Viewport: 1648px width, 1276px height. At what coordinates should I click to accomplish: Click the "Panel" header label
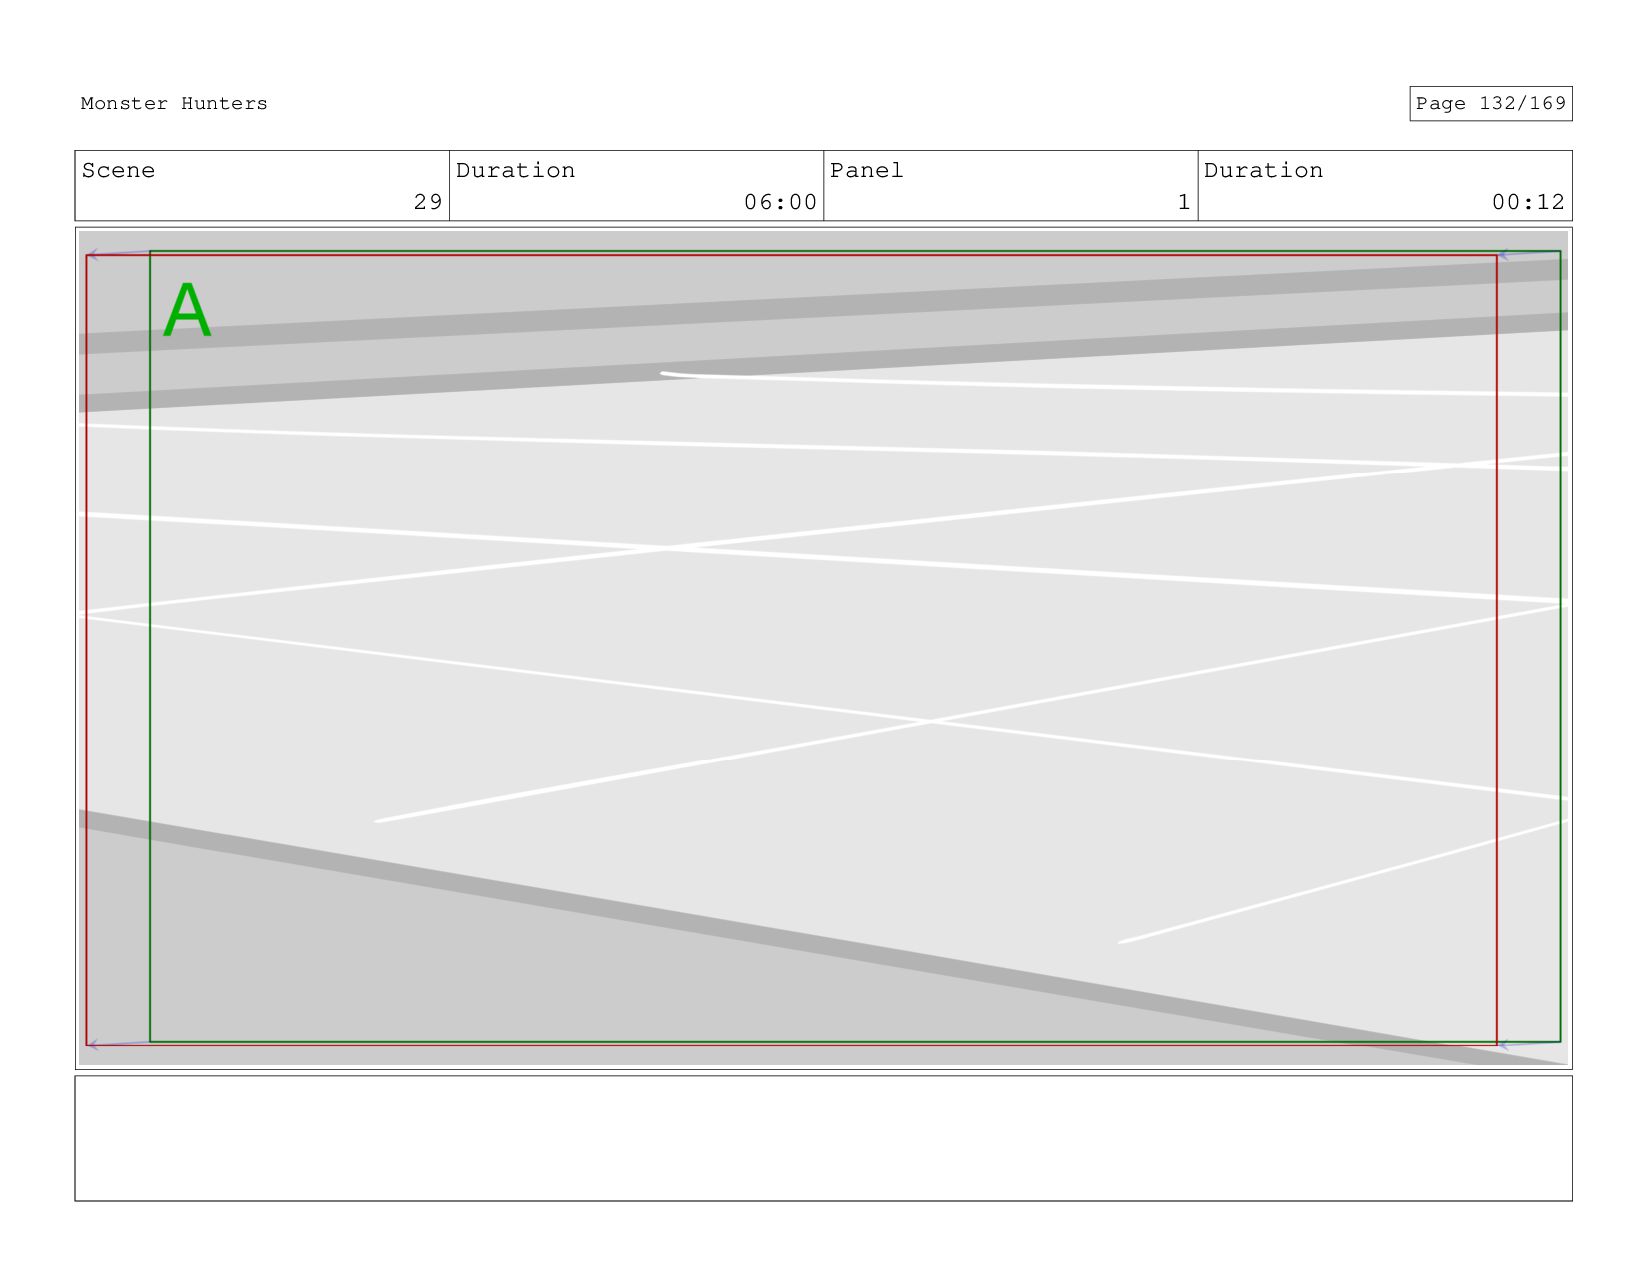point(866,171)
